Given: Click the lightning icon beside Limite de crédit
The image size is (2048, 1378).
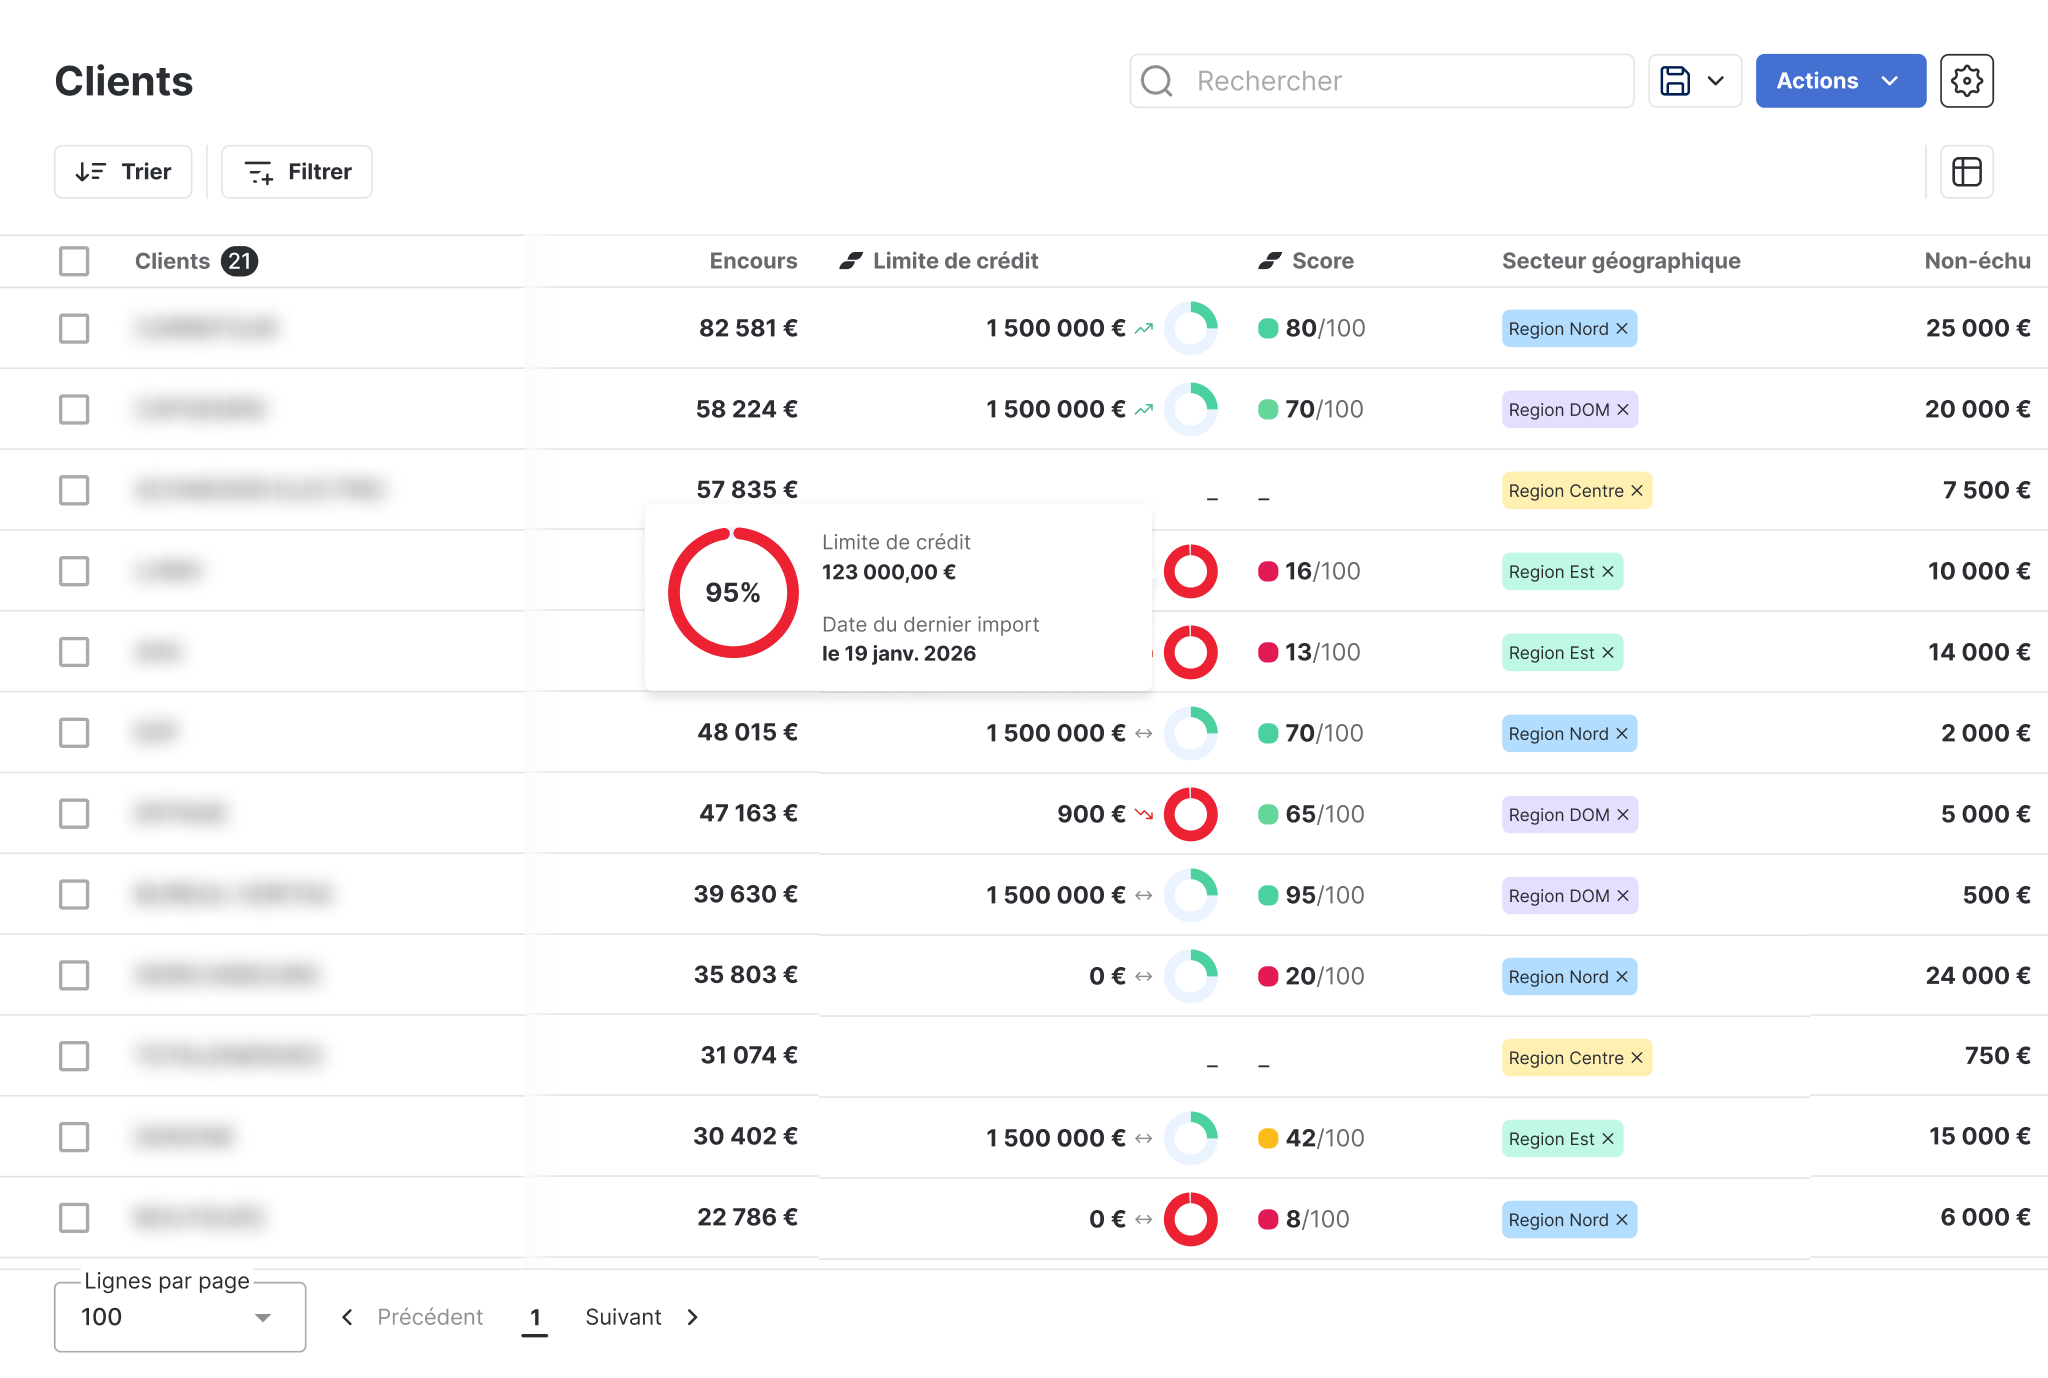Looking at the screenshot, I should [849, 260].
